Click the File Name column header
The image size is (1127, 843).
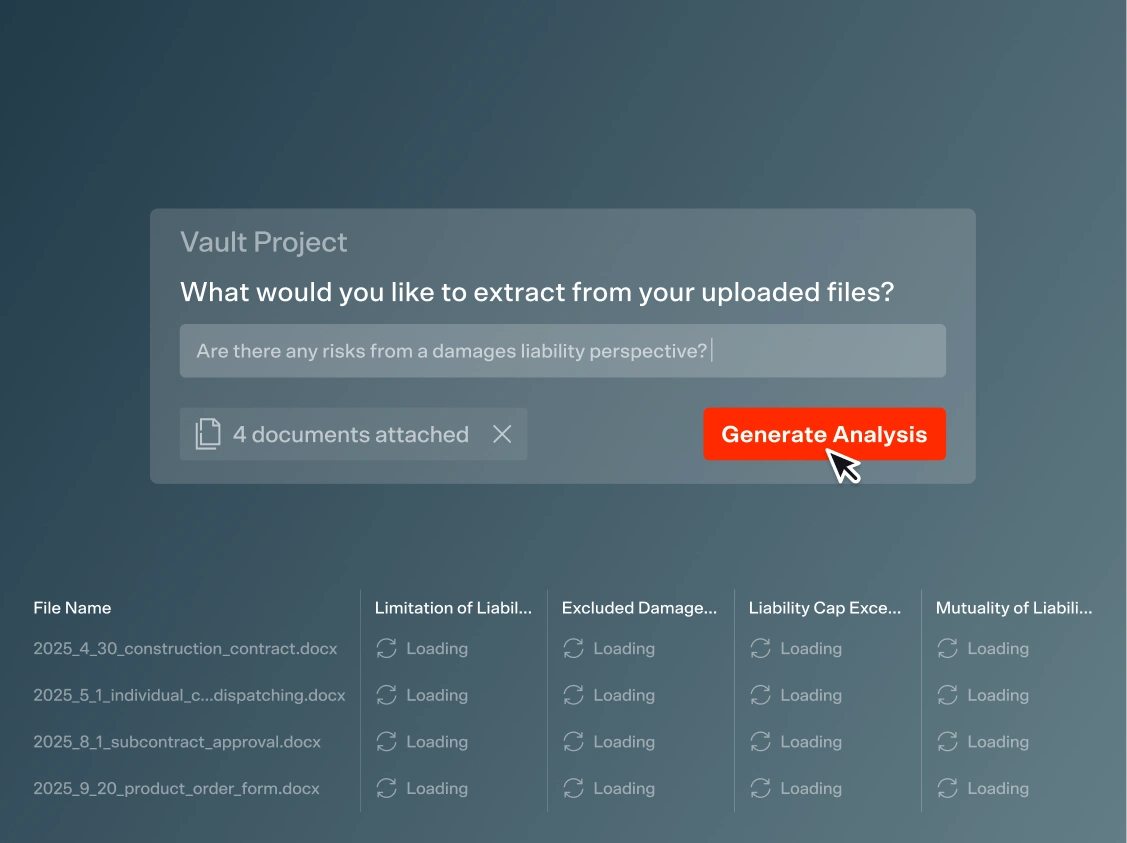tap(72, 608)
